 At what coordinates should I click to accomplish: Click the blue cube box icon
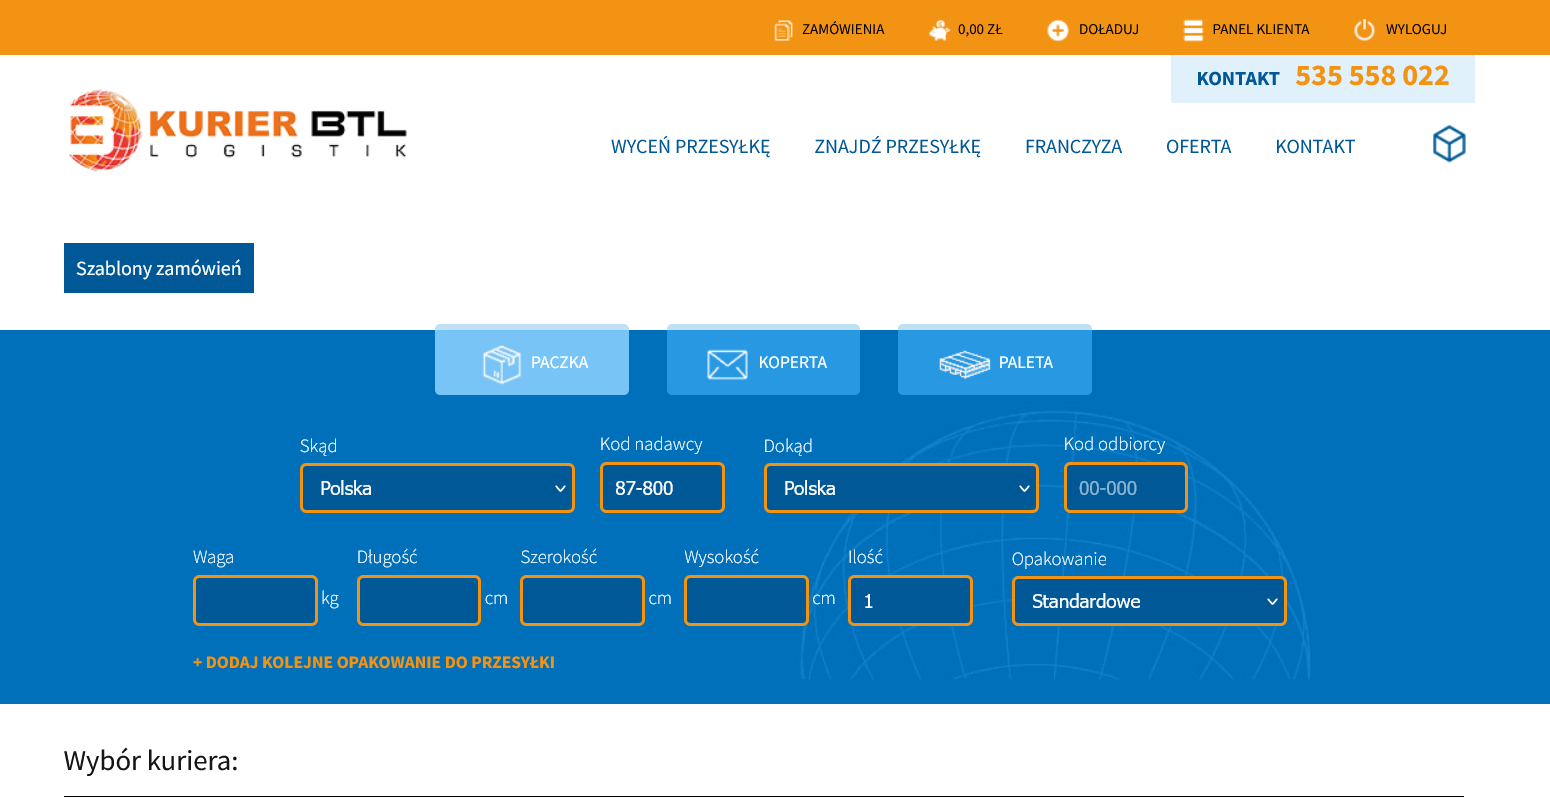coord(1449,145)
